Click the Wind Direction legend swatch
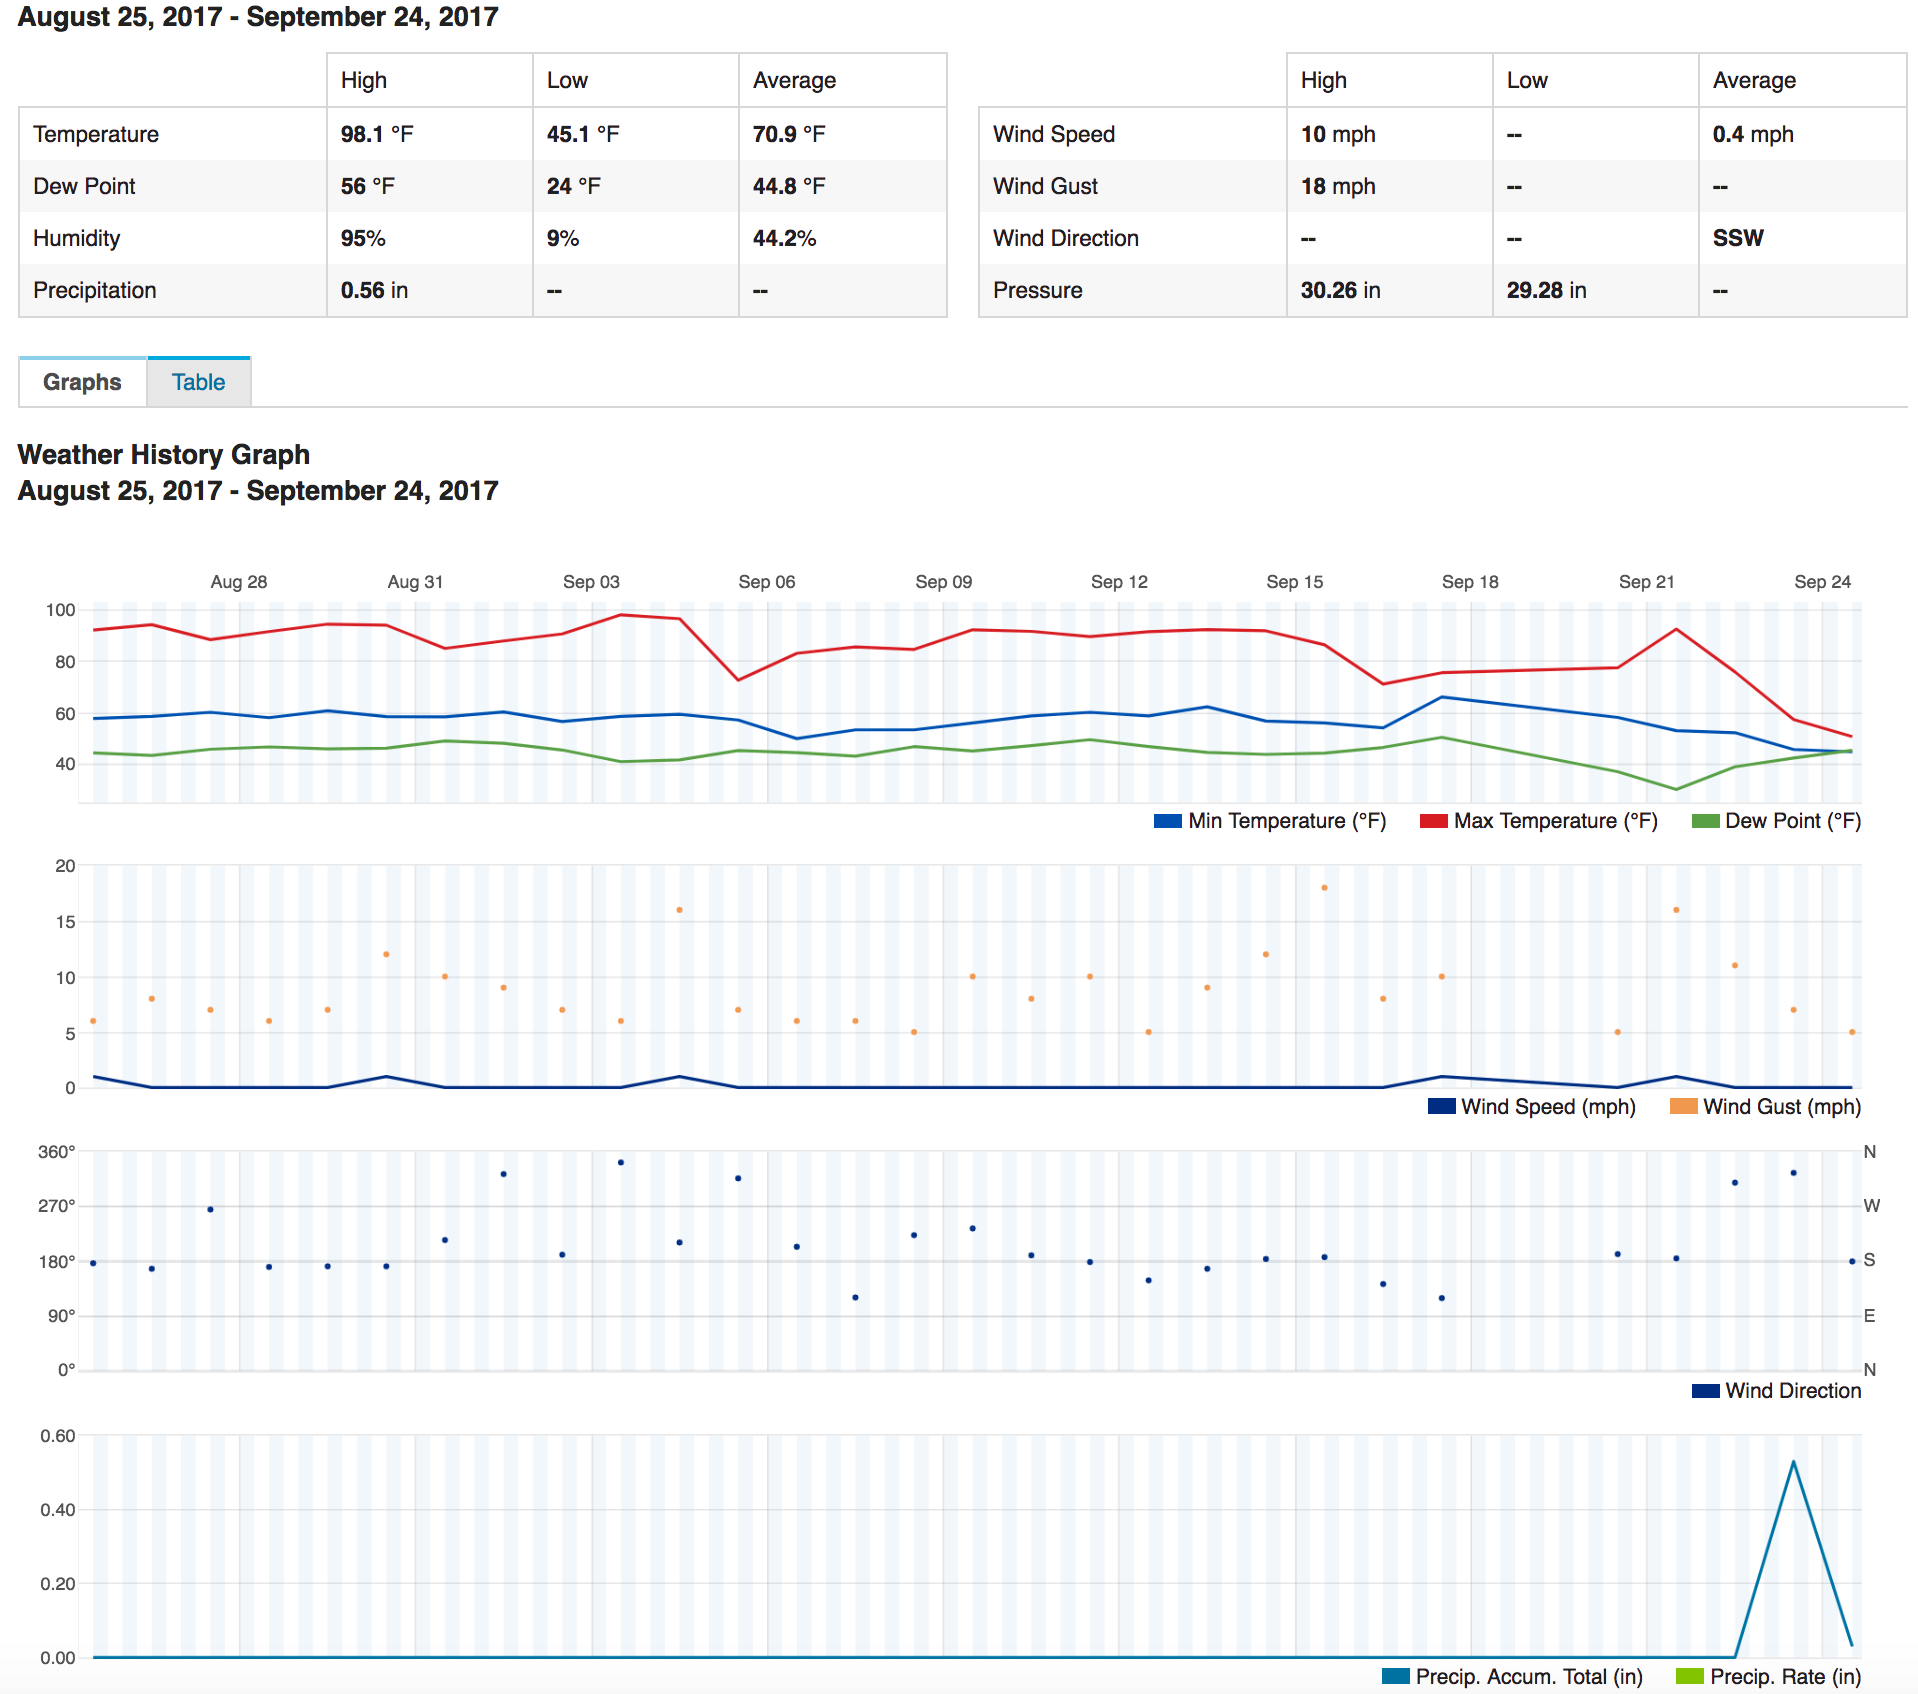Screen dimensions: 1918x1694 point(1706,1391)
